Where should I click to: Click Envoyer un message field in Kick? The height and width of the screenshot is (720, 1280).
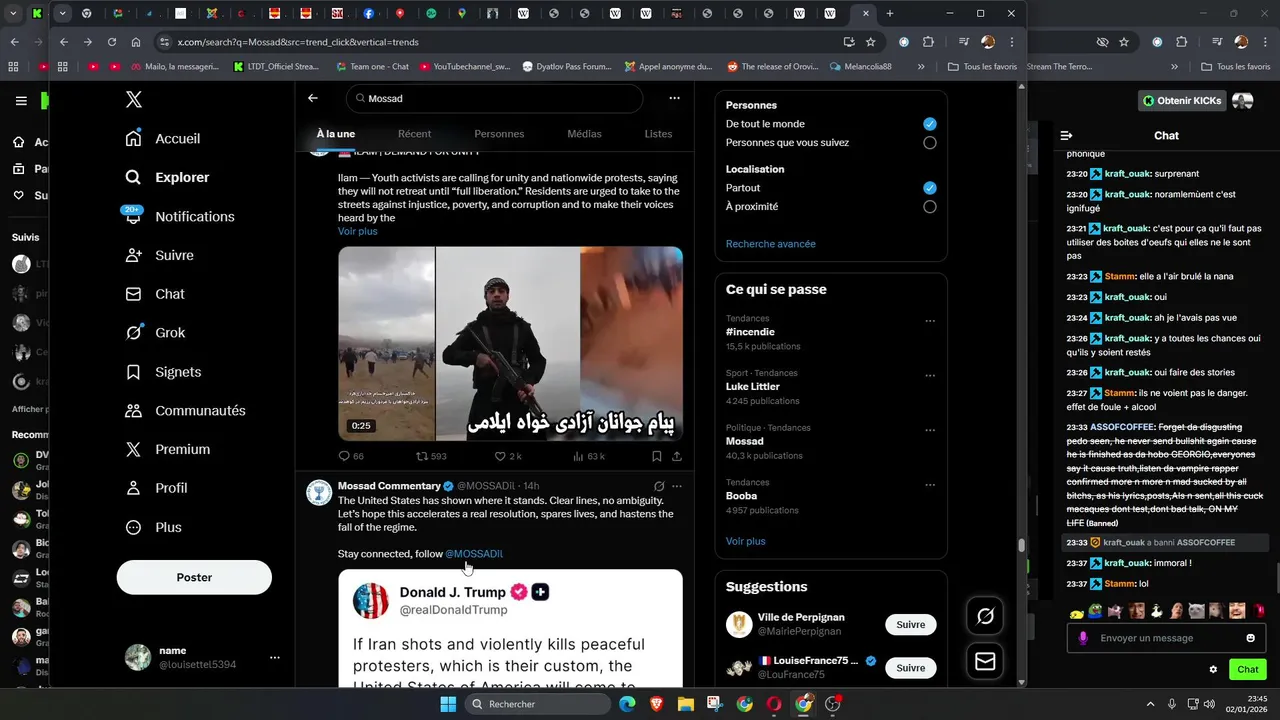1166,638
